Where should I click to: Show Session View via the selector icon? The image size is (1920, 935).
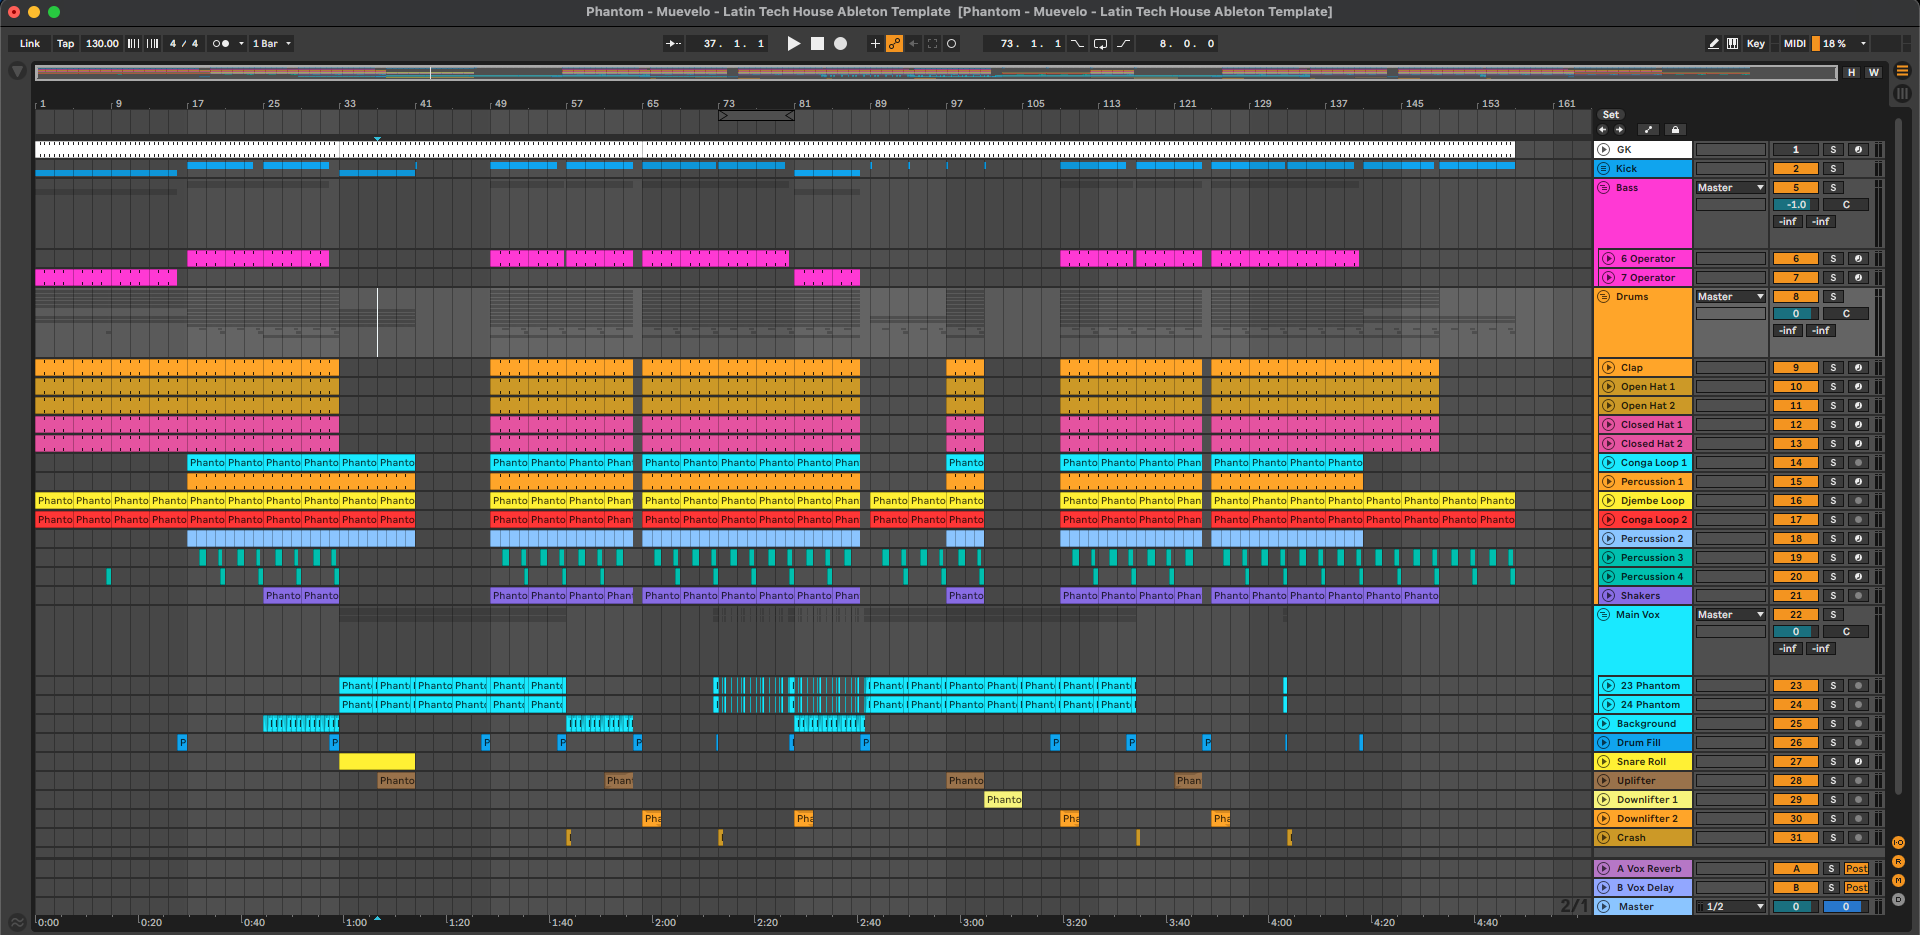1902,93
